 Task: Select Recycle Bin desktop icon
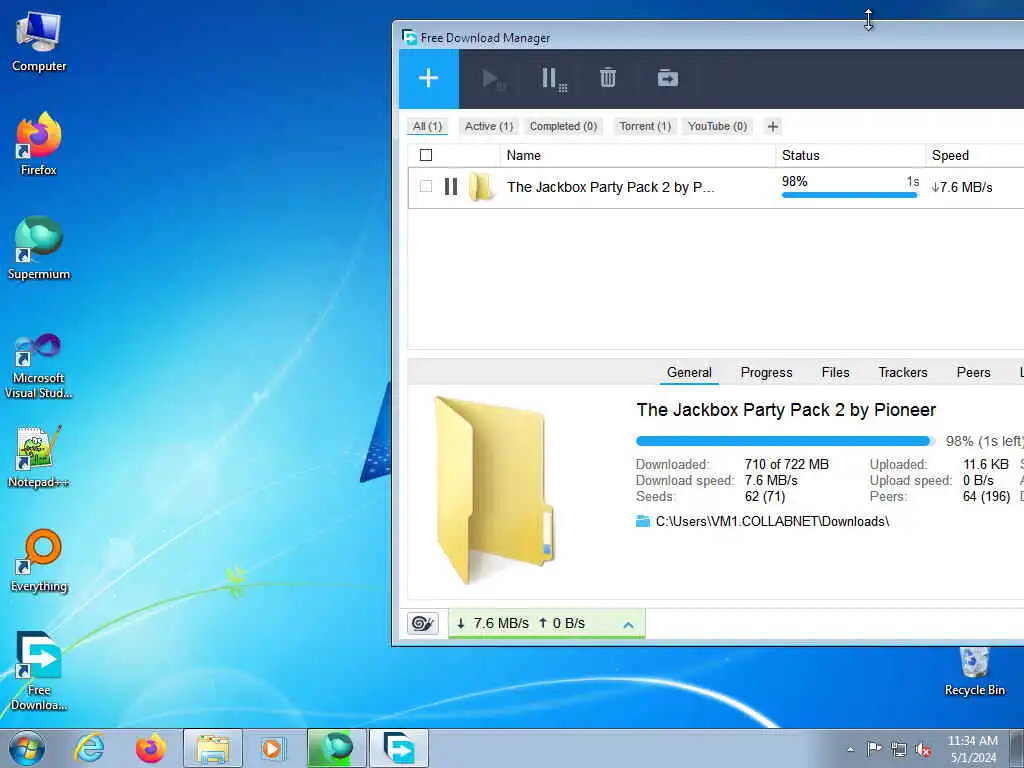(974, 671)
